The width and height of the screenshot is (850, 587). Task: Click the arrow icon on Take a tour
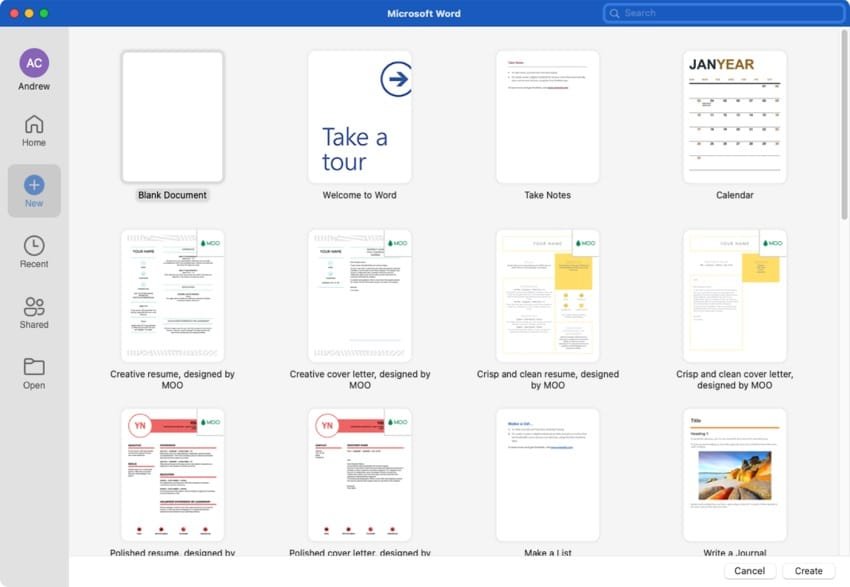pos(396,80)
